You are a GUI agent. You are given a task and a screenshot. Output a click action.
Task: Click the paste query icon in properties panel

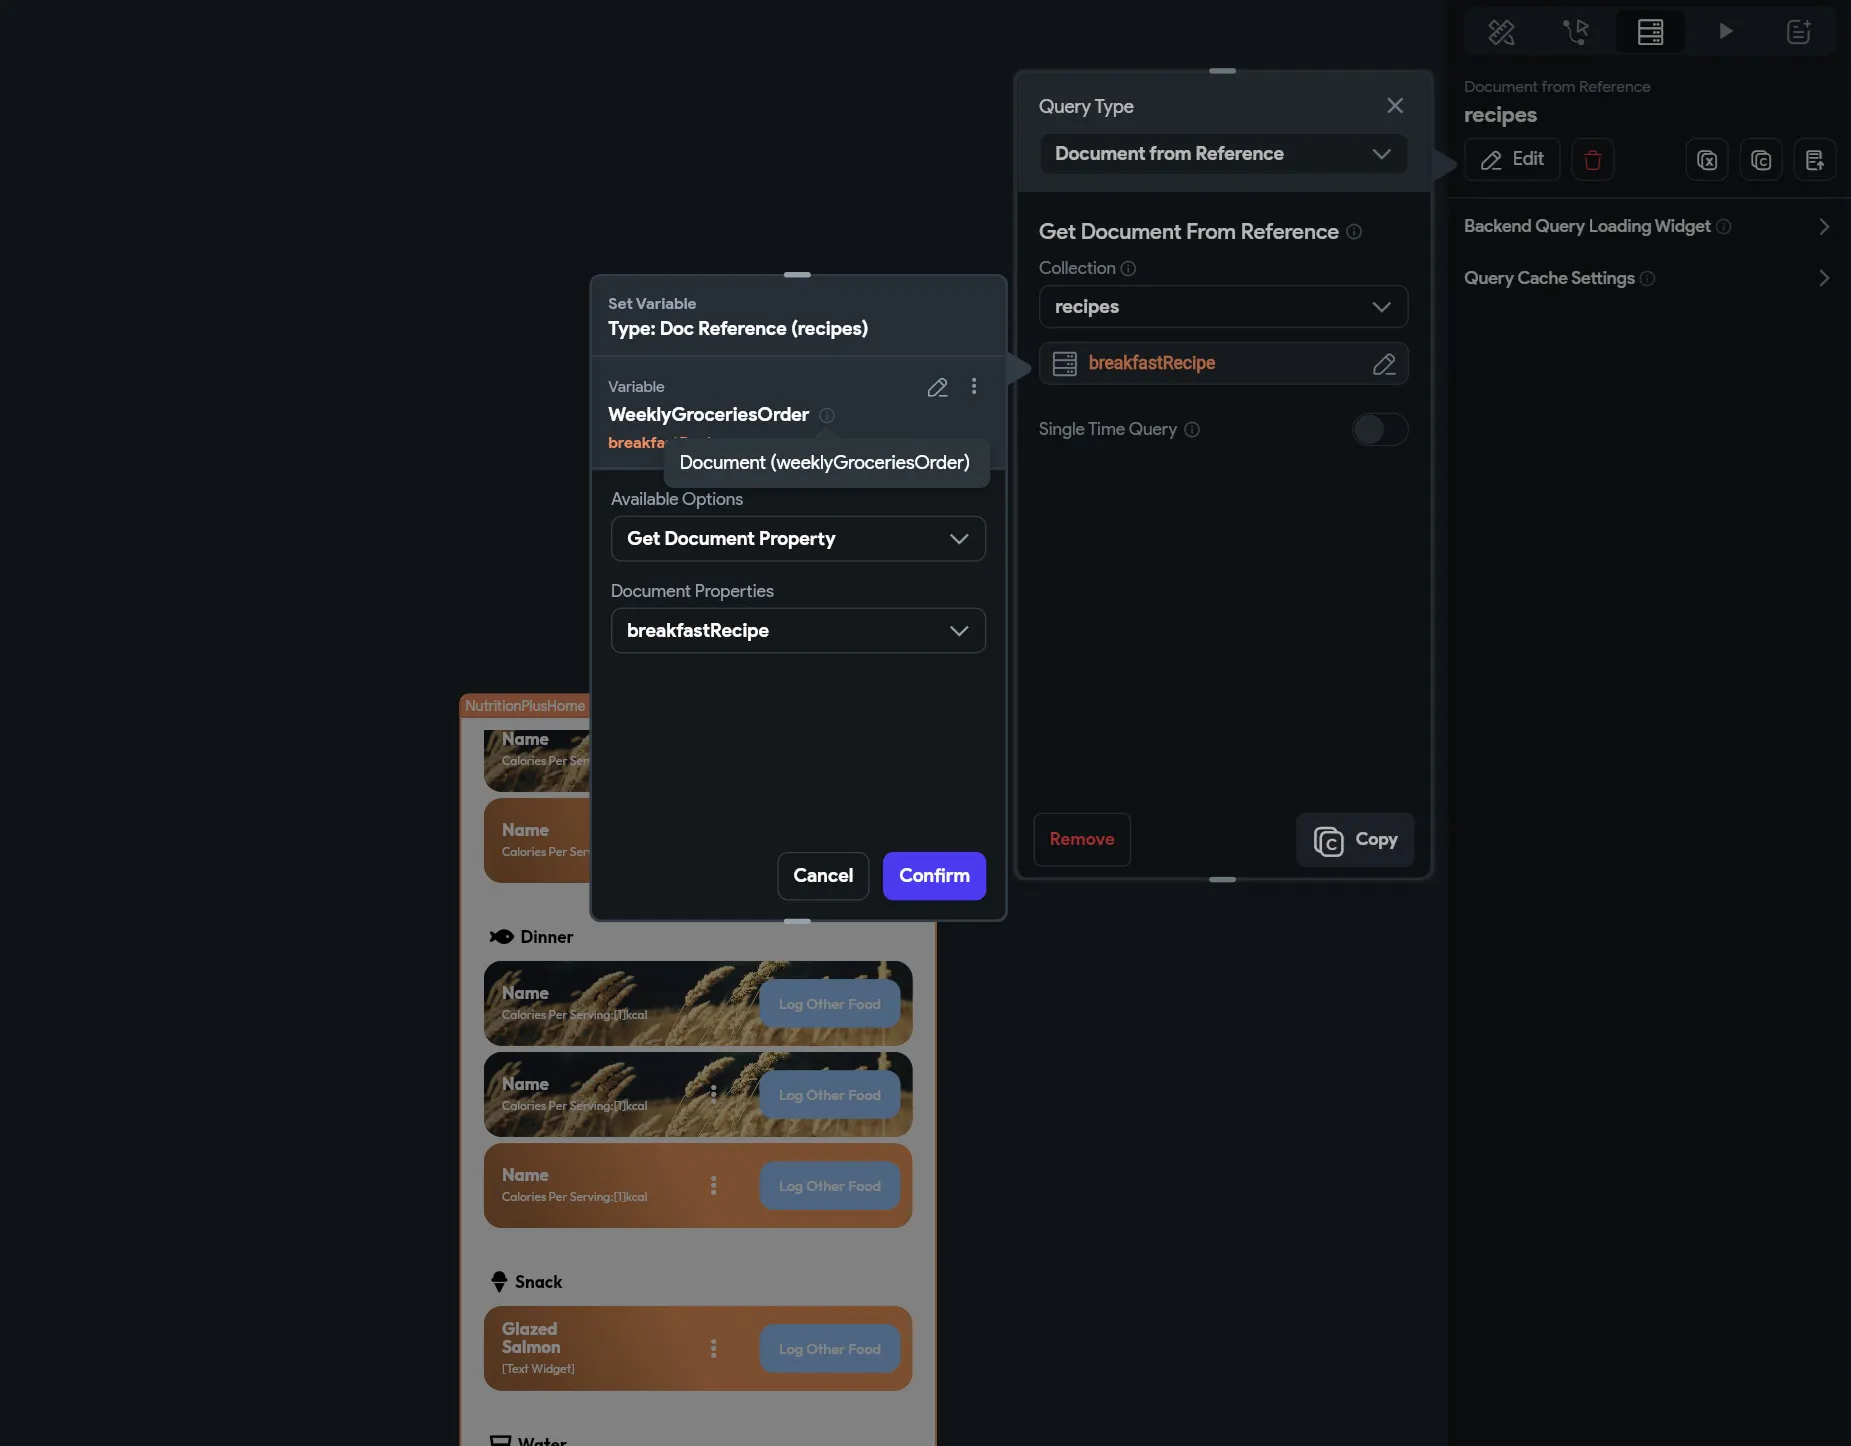coord(1815,159)
